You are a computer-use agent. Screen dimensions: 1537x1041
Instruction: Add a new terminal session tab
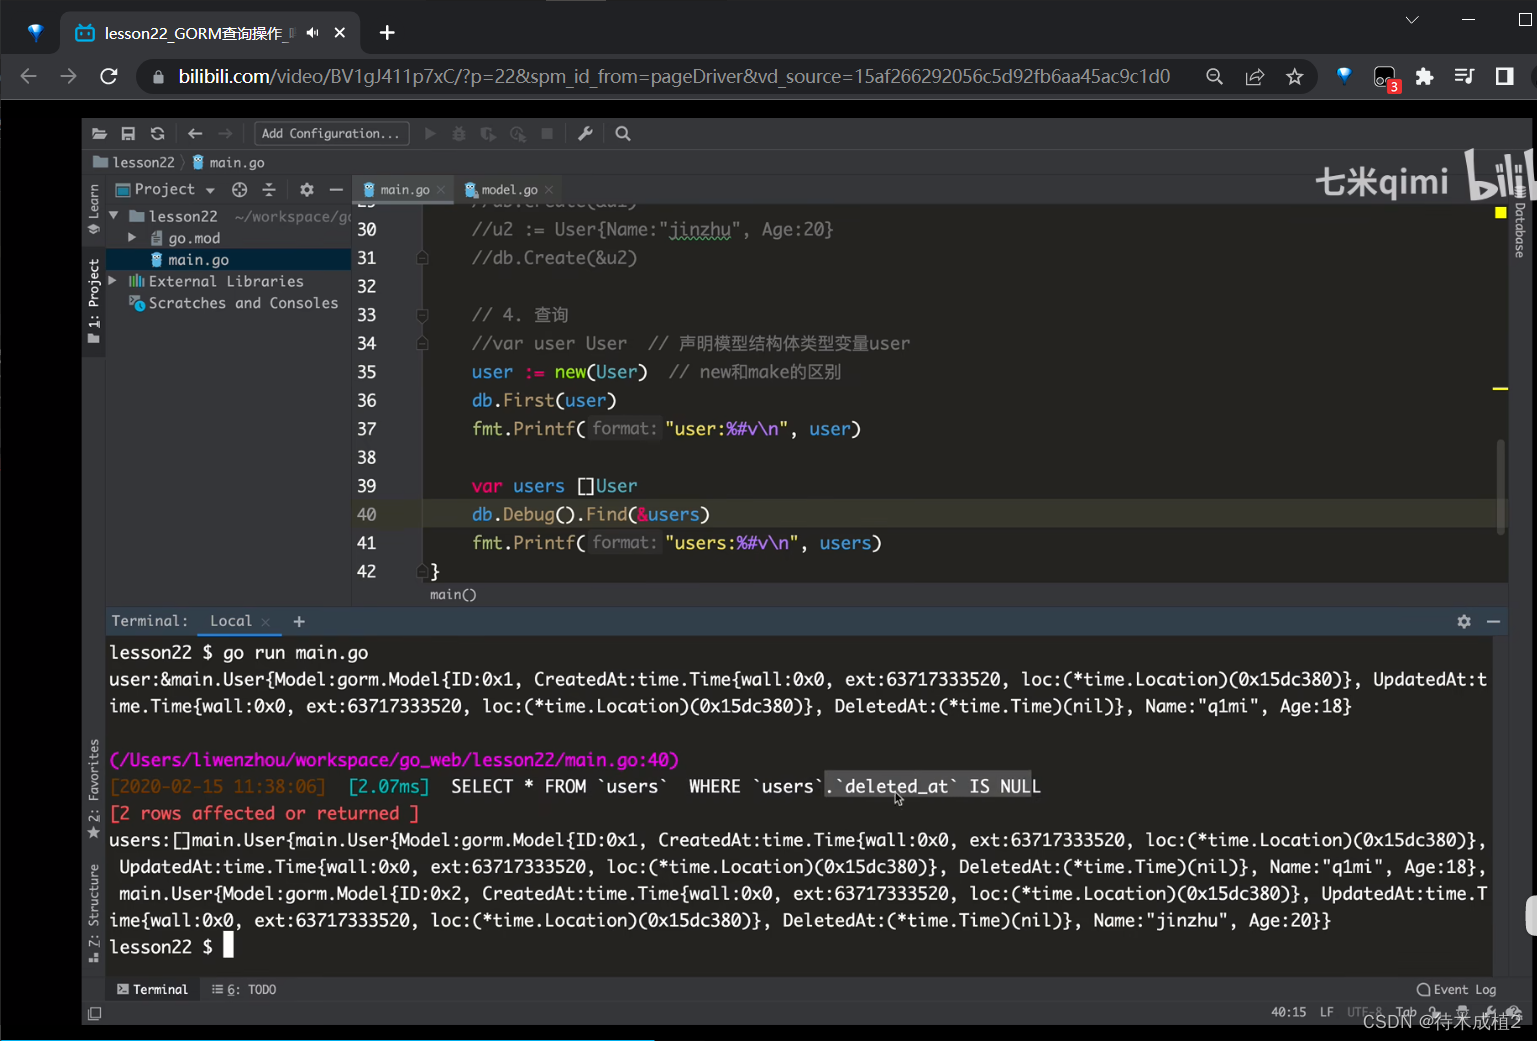[299, 622]
